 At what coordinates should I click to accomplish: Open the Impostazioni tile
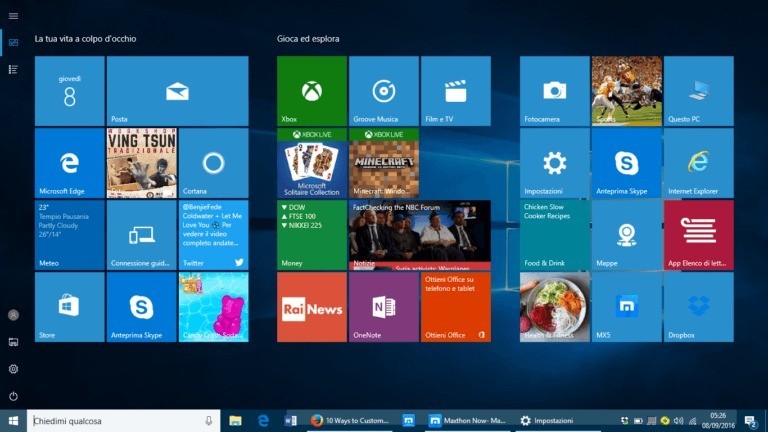point(554,163)
